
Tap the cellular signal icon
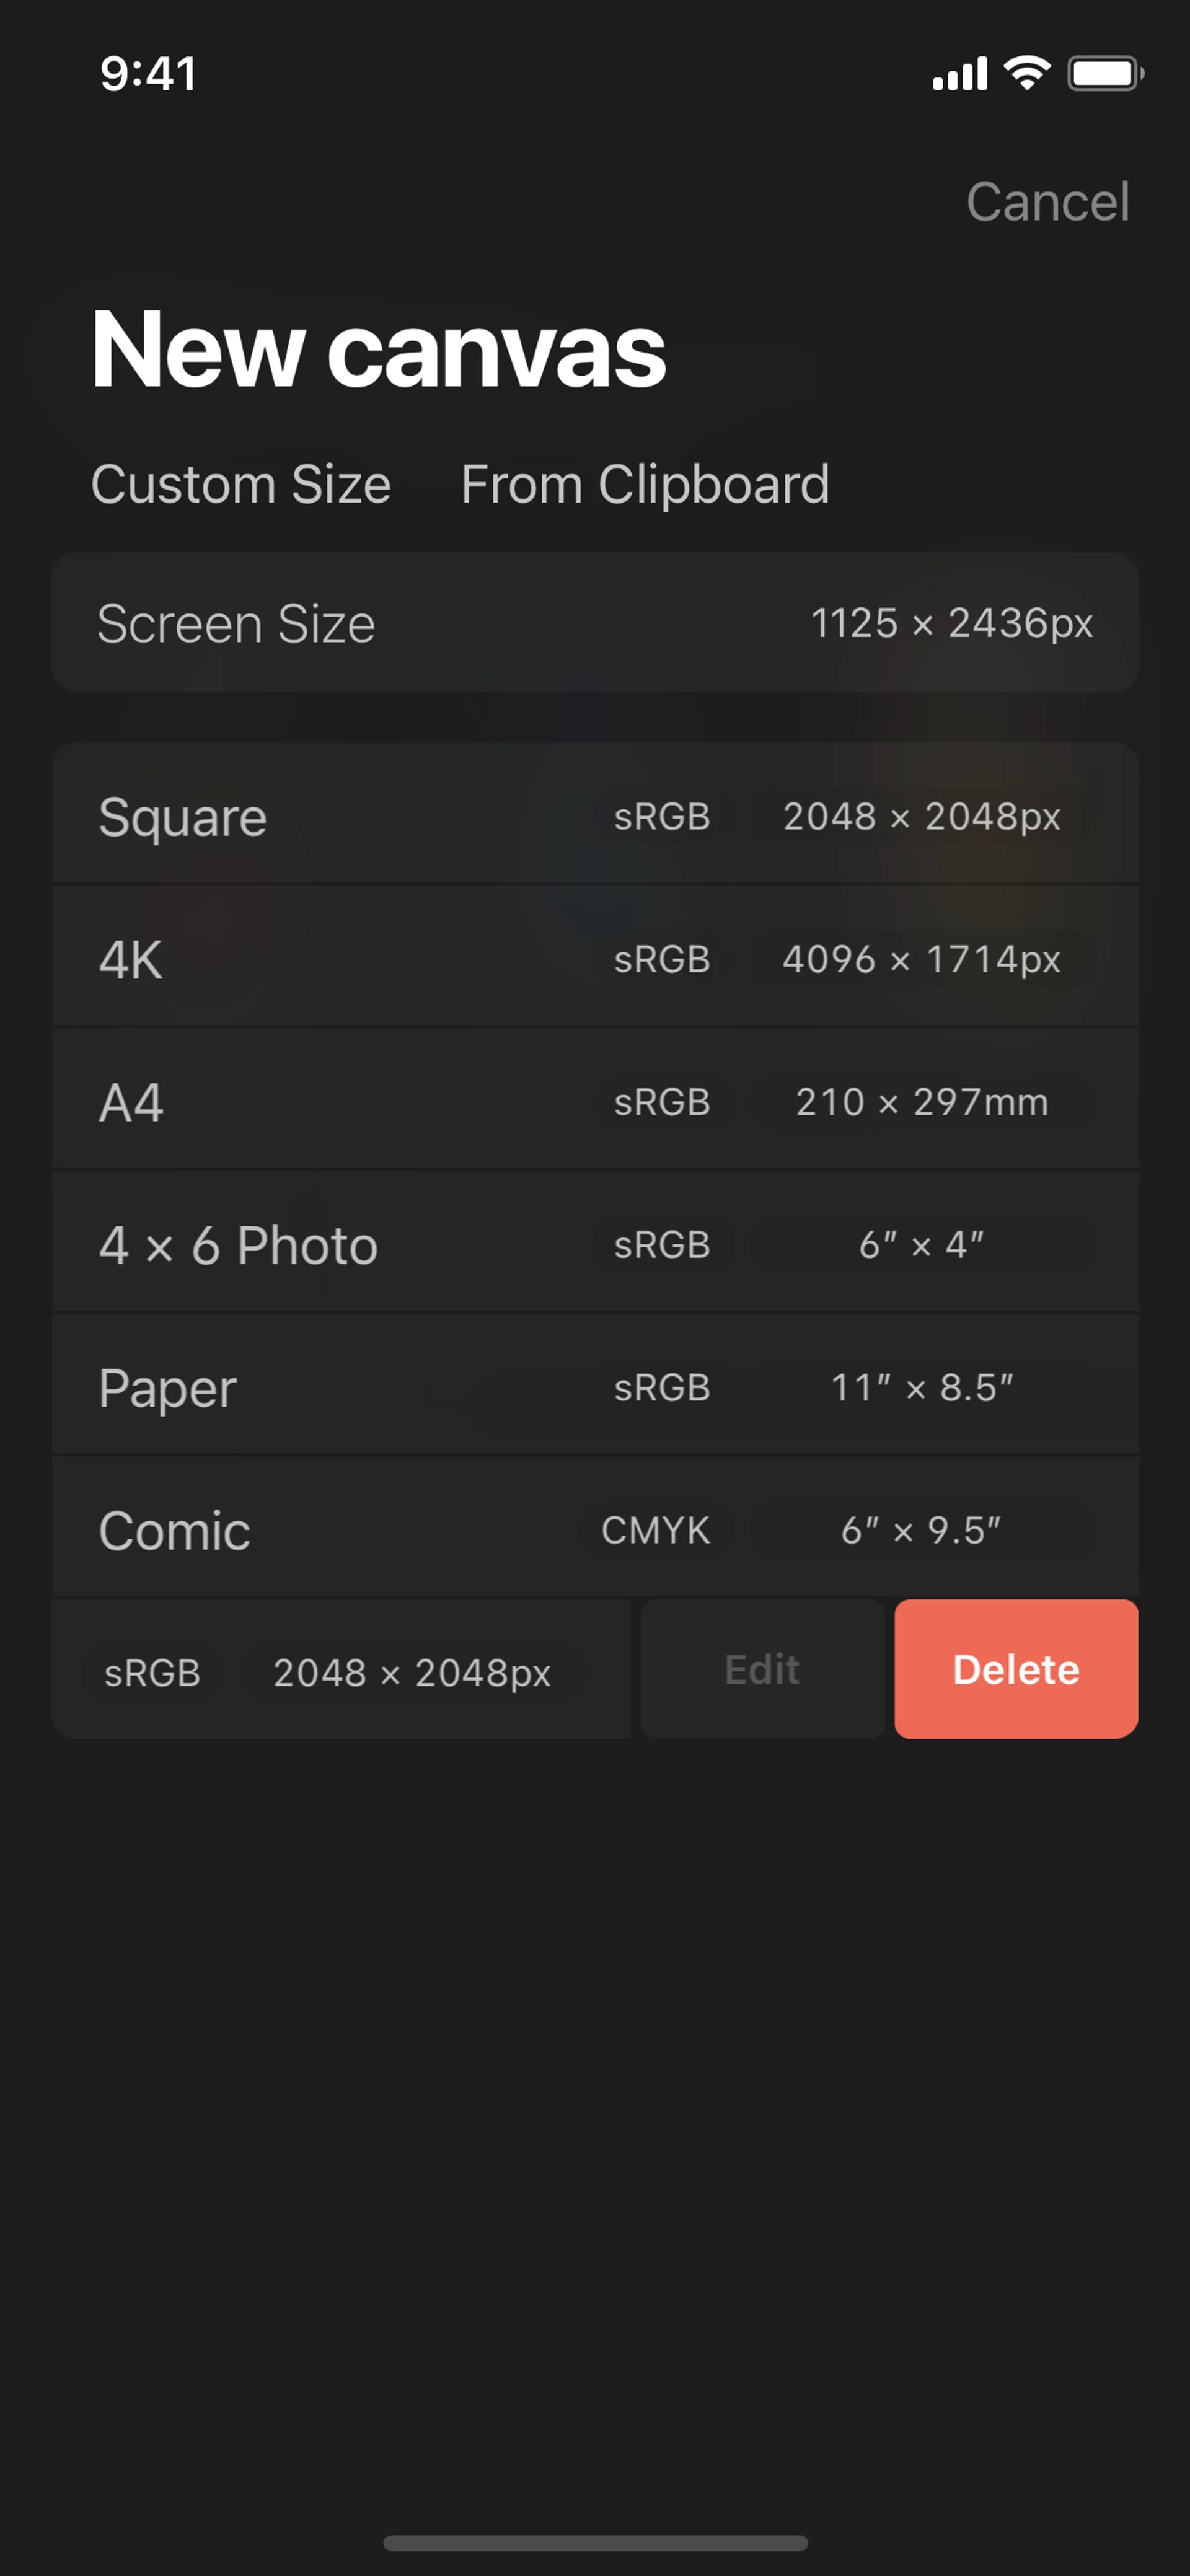959,74
